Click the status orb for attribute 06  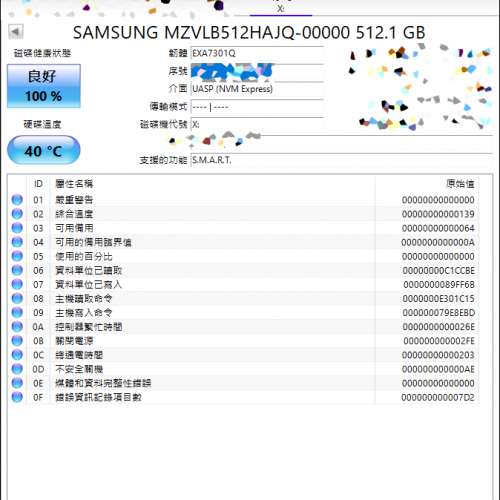pos(17,270)
